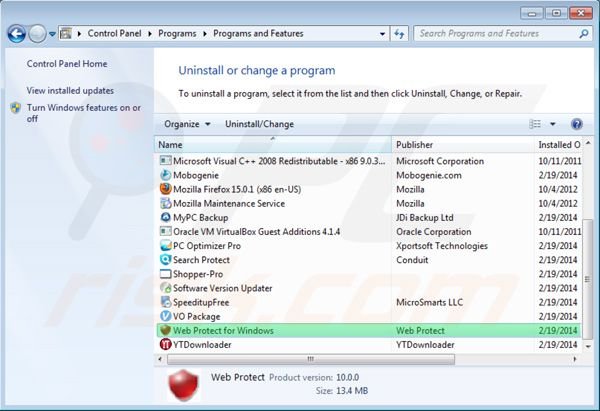Screen dimensions: 600x411
Task: Select MyPC Backup entry name
Action: (201, 218)
